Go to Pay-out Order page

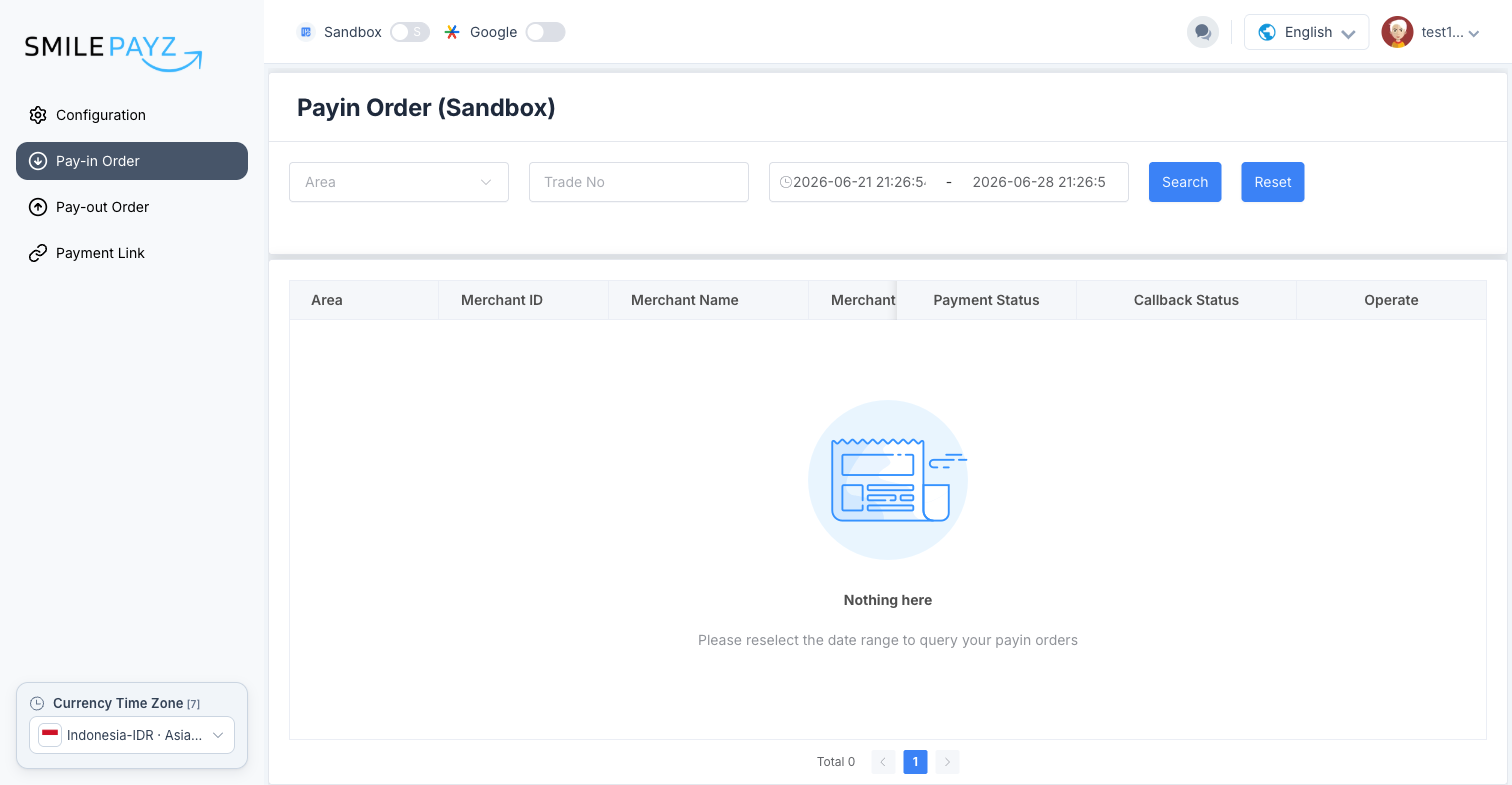click(132, 207)
